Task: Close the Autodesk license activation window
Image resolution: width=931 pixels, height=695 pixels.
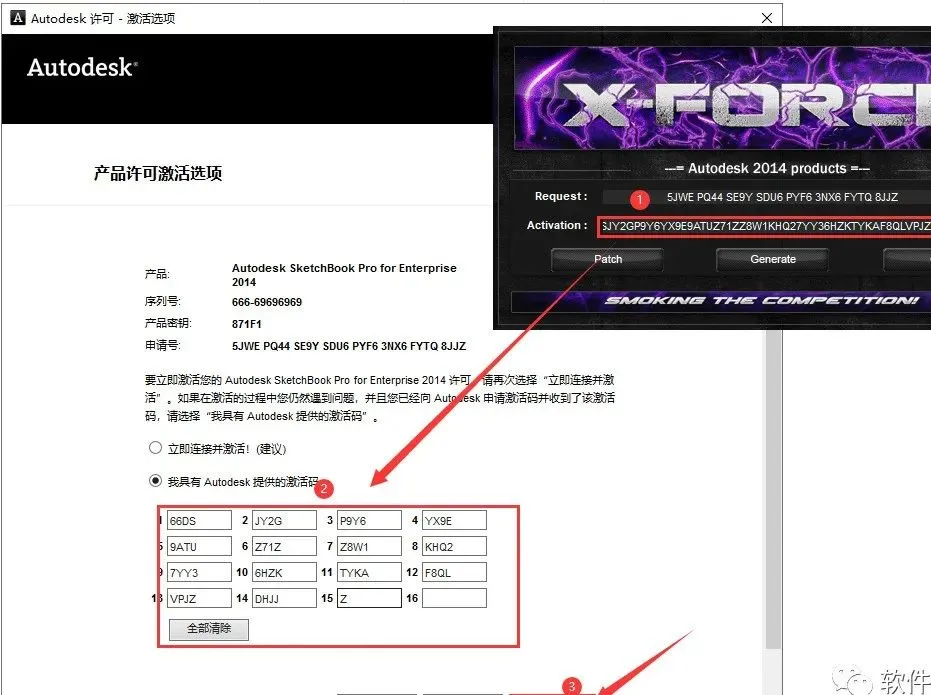Action: [x=767, y=18]
